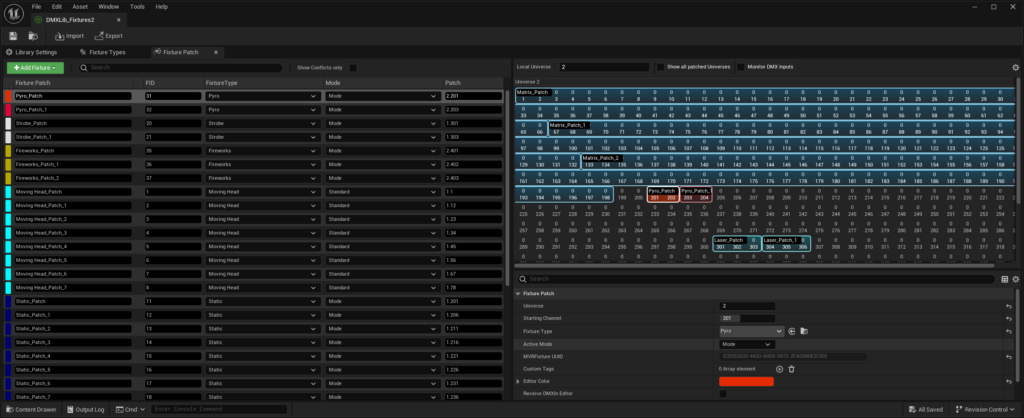Expand the Editor Color property row
Screen dimensions: 1024x418
(x=519, y=381)
